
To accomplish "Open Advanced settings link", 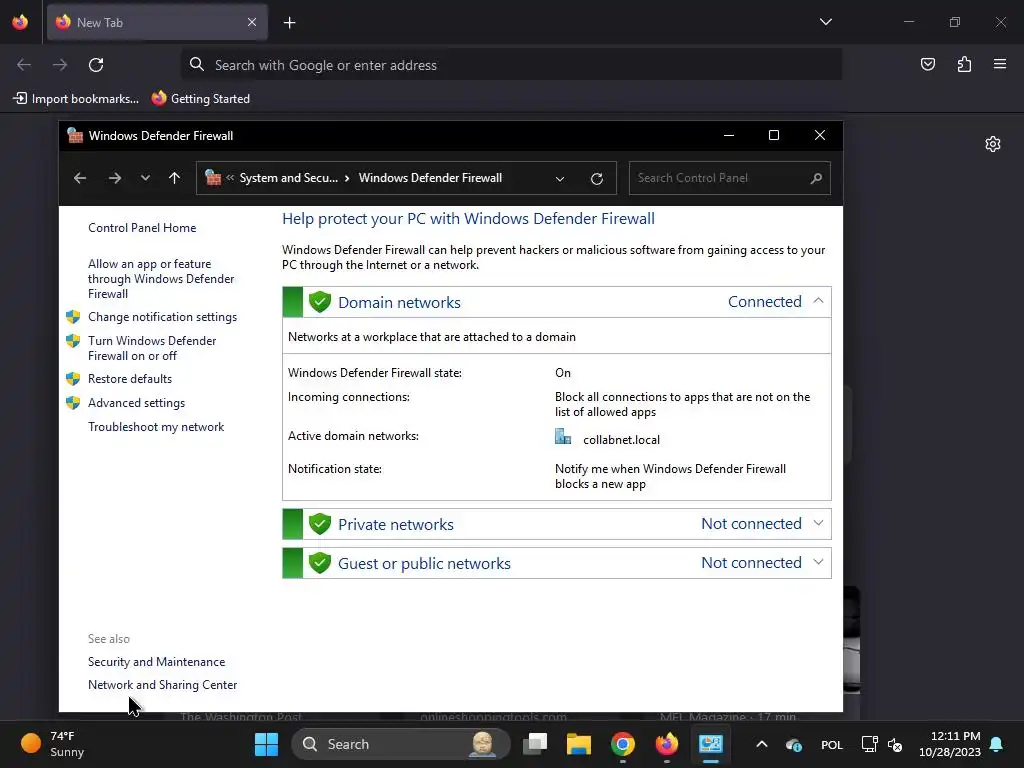I will point(136,403).
